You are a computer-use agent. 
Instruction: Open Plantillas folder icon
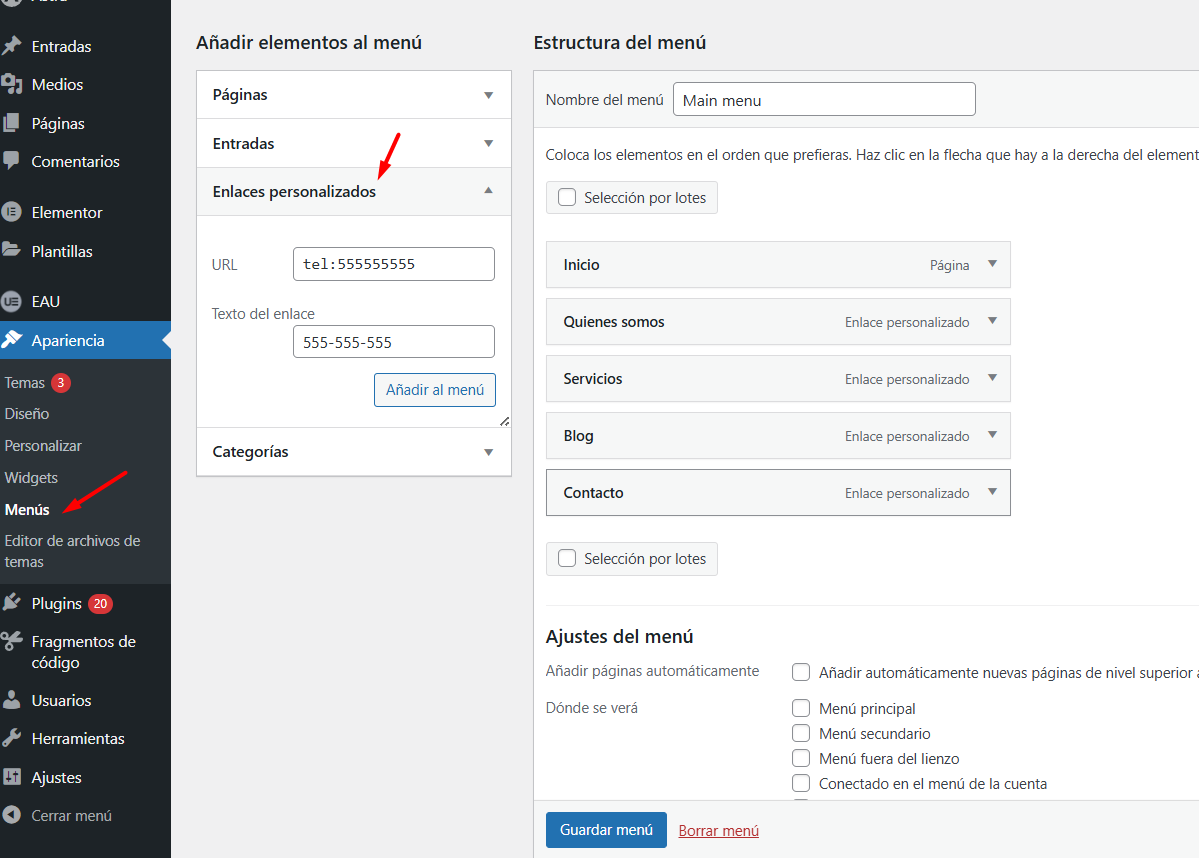(12, 251)
